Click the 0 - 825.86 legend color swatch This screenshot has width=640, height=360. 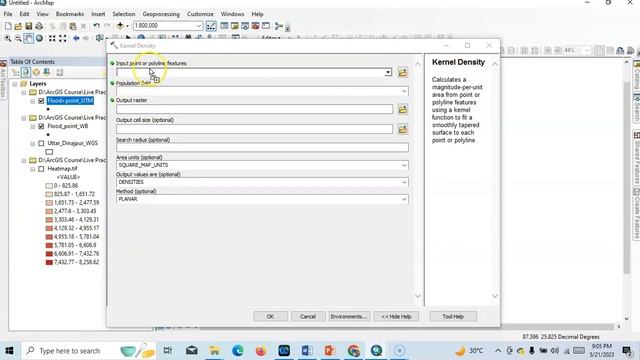[x=49, y=186]
